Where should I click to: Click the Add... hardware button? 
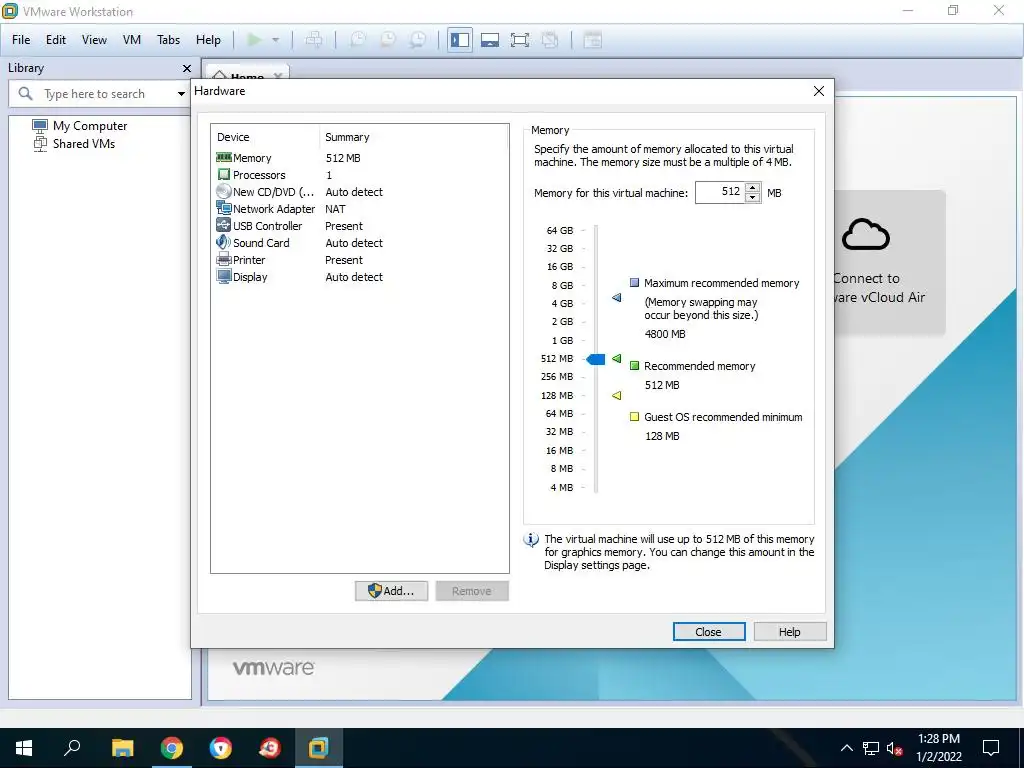click(x=391, y=591)
